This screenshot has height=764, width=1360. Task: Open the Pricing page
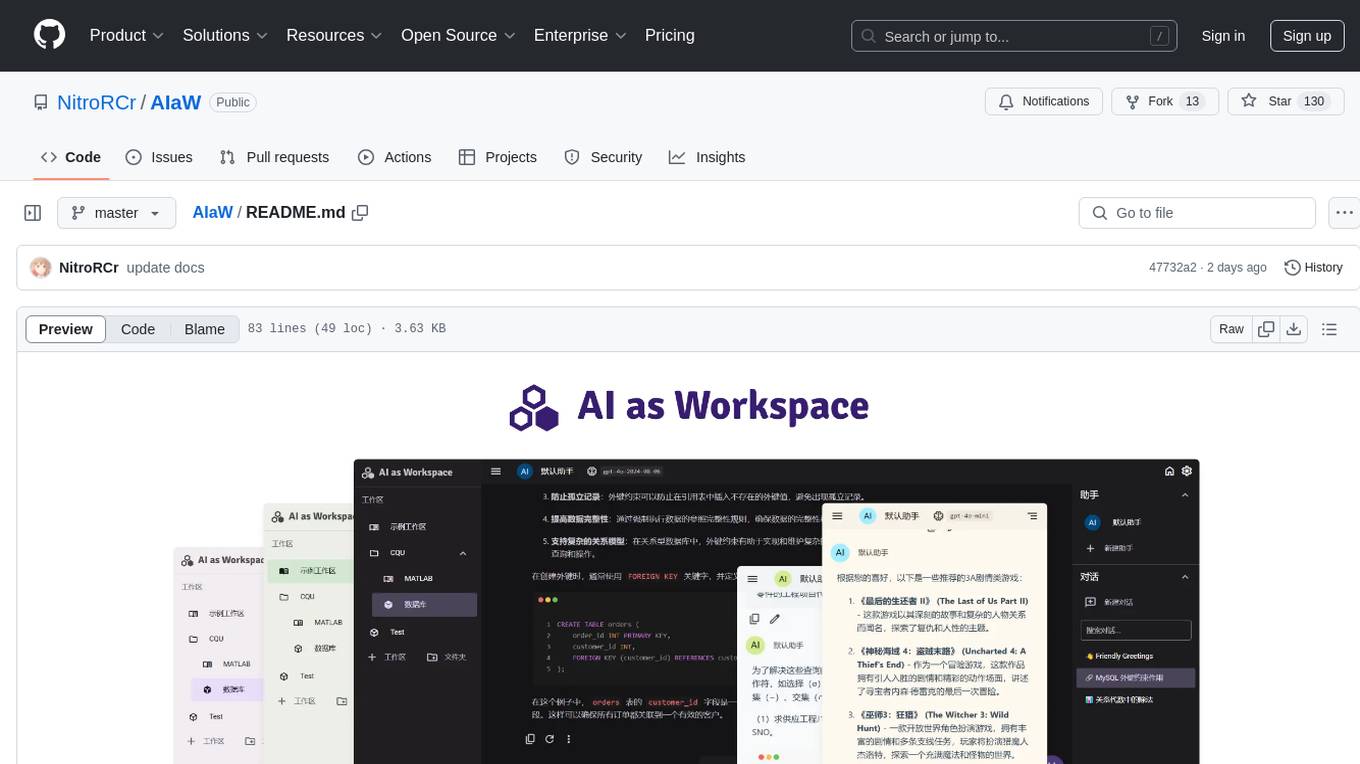(670, 35)
